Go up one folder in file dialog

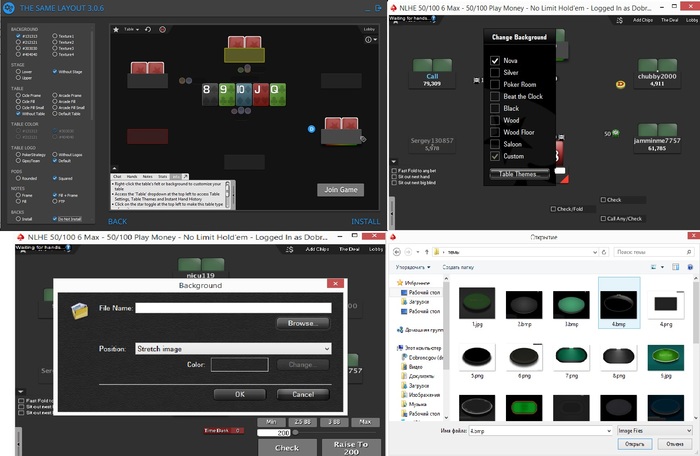click(426, 252)
